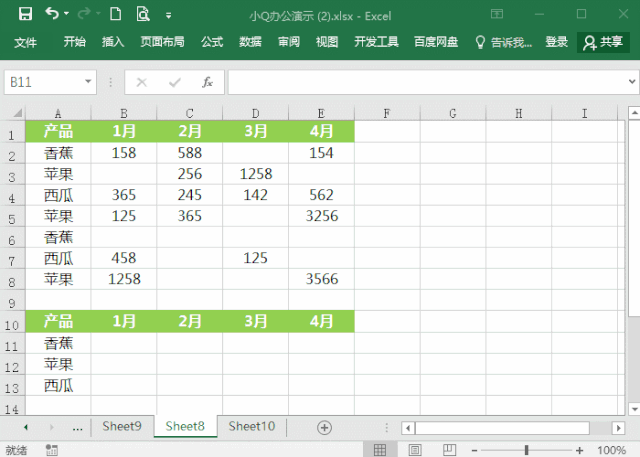Click the zoom out minus button
Image resolution: width=640 pixels, height=457 pixels.
pos(474,450)
